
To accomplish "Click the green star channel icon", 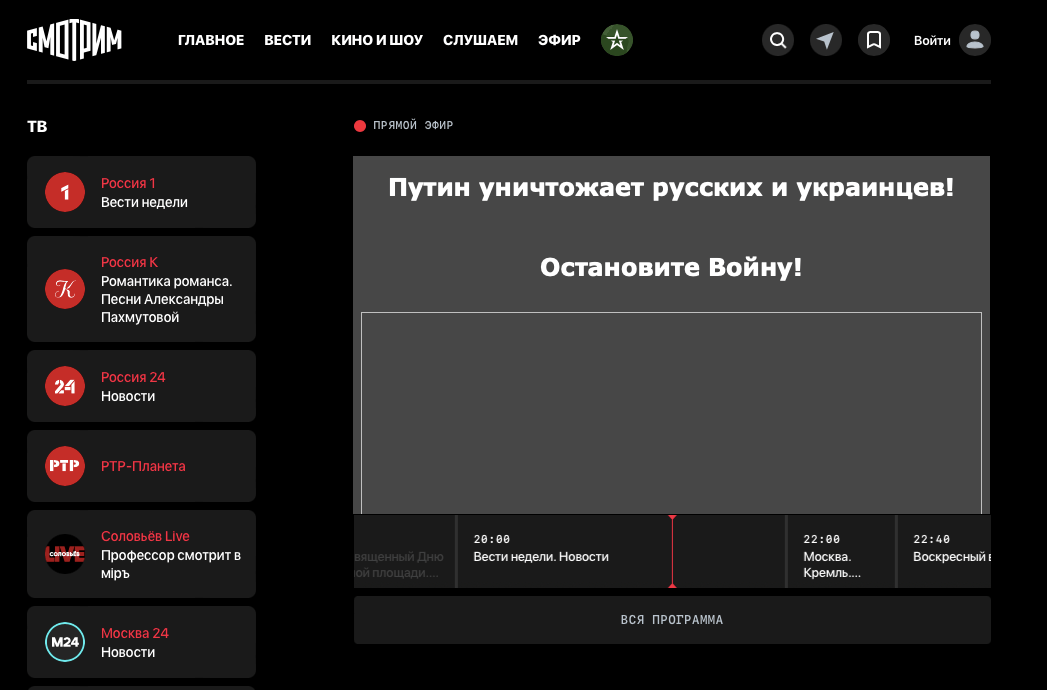I will 616,40.
